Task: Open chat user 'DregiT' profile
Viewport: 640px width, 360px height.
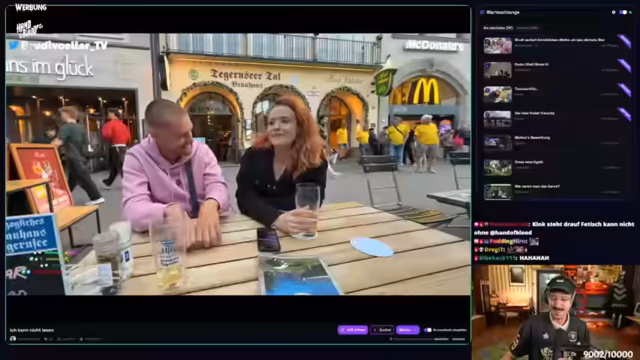Action: coord(495,249)
